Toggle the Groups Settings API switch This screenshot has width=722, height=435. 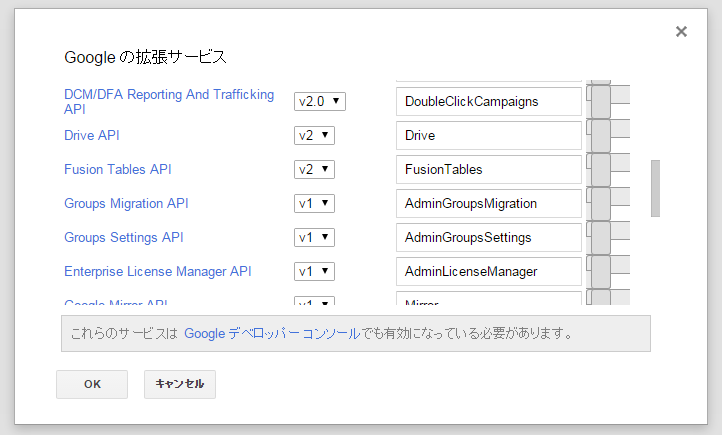pyautogui.click(x=608, y=237)
